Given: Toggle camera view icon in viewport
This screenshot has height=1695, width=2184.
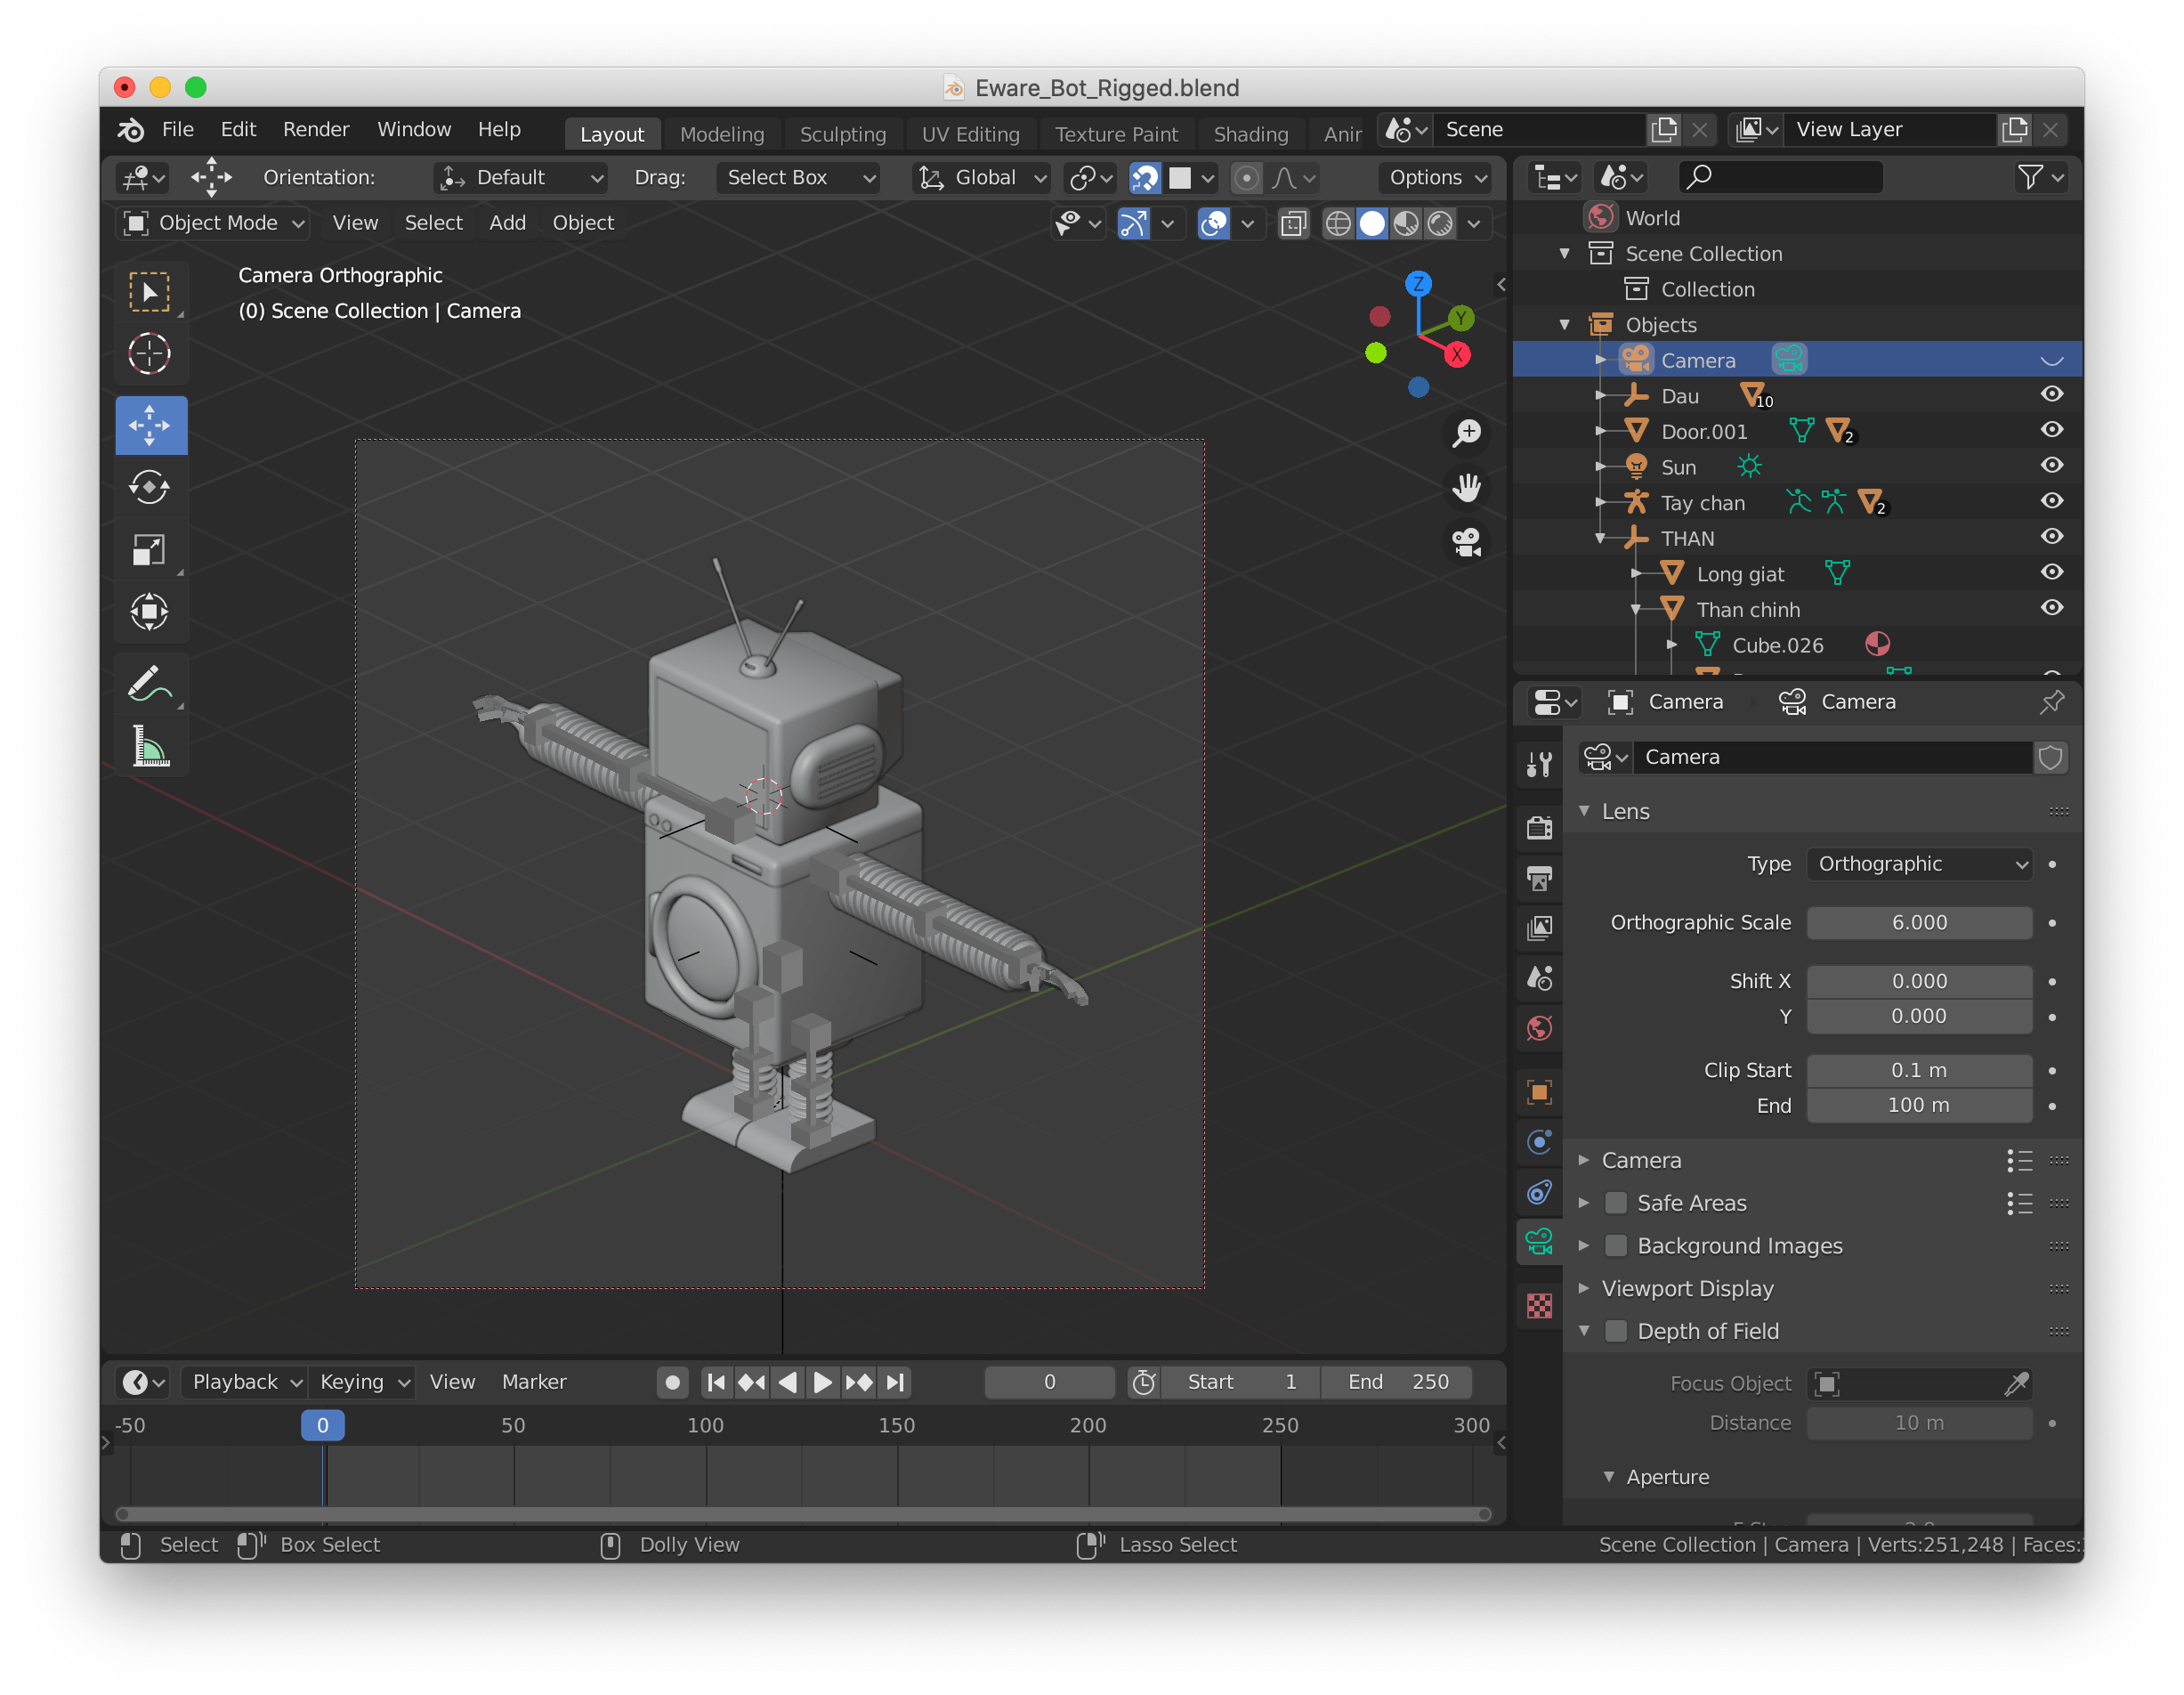Looking at the screenshot, I should pos(1466,543).
